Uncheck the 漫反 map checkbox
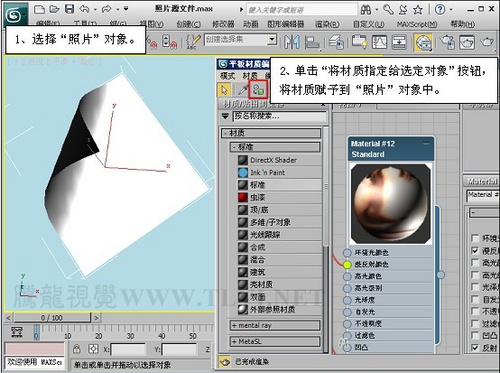Viewport: 500px width, 373px height. click(475, 251)
